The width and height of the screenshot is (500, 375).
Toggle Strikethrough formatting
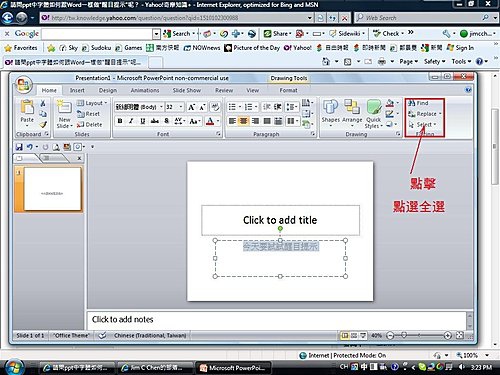click(154, 121)
